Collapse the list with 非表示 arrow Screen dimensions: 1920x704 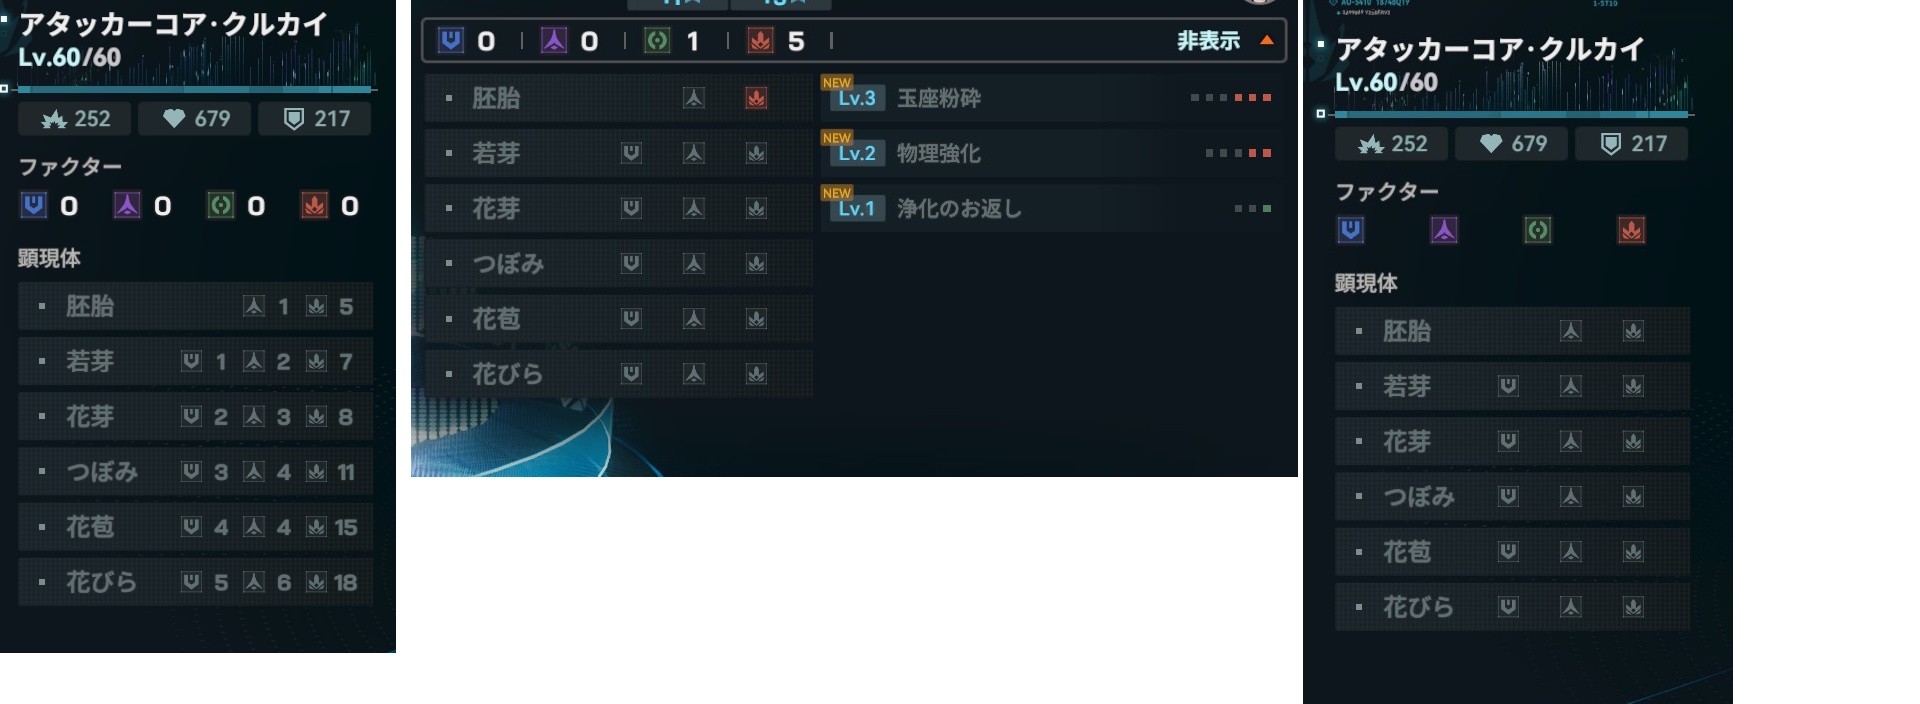[1224, 41]
